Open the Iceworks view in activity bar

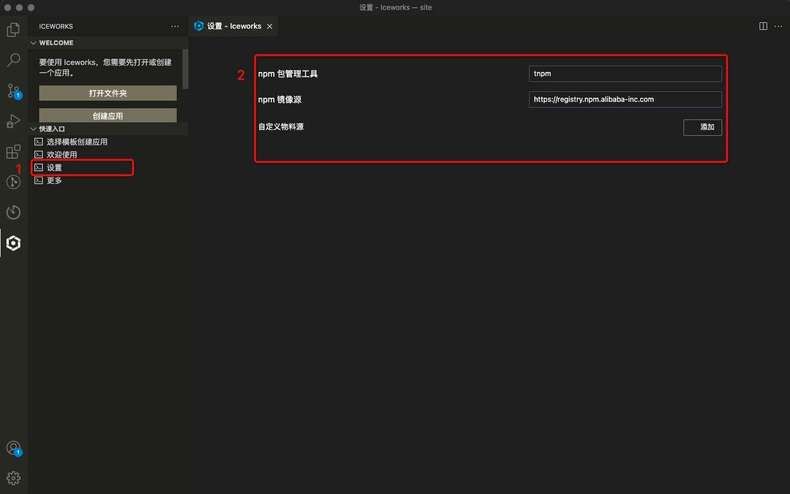pos(14,243)
